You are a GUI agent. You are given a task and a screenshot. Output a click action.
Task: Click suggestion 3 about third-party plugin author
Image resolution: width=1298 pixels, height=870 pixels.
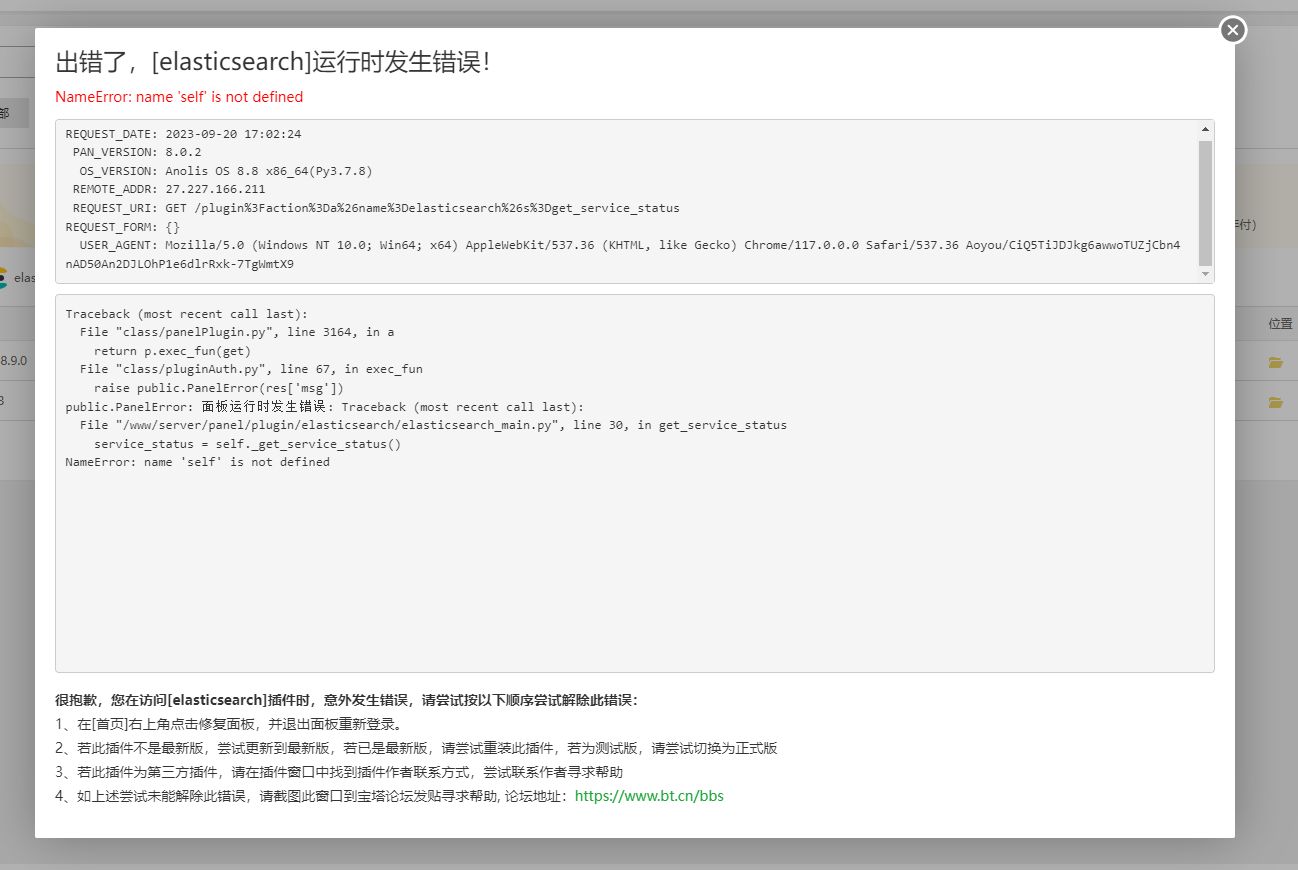[x=339, y=772]
